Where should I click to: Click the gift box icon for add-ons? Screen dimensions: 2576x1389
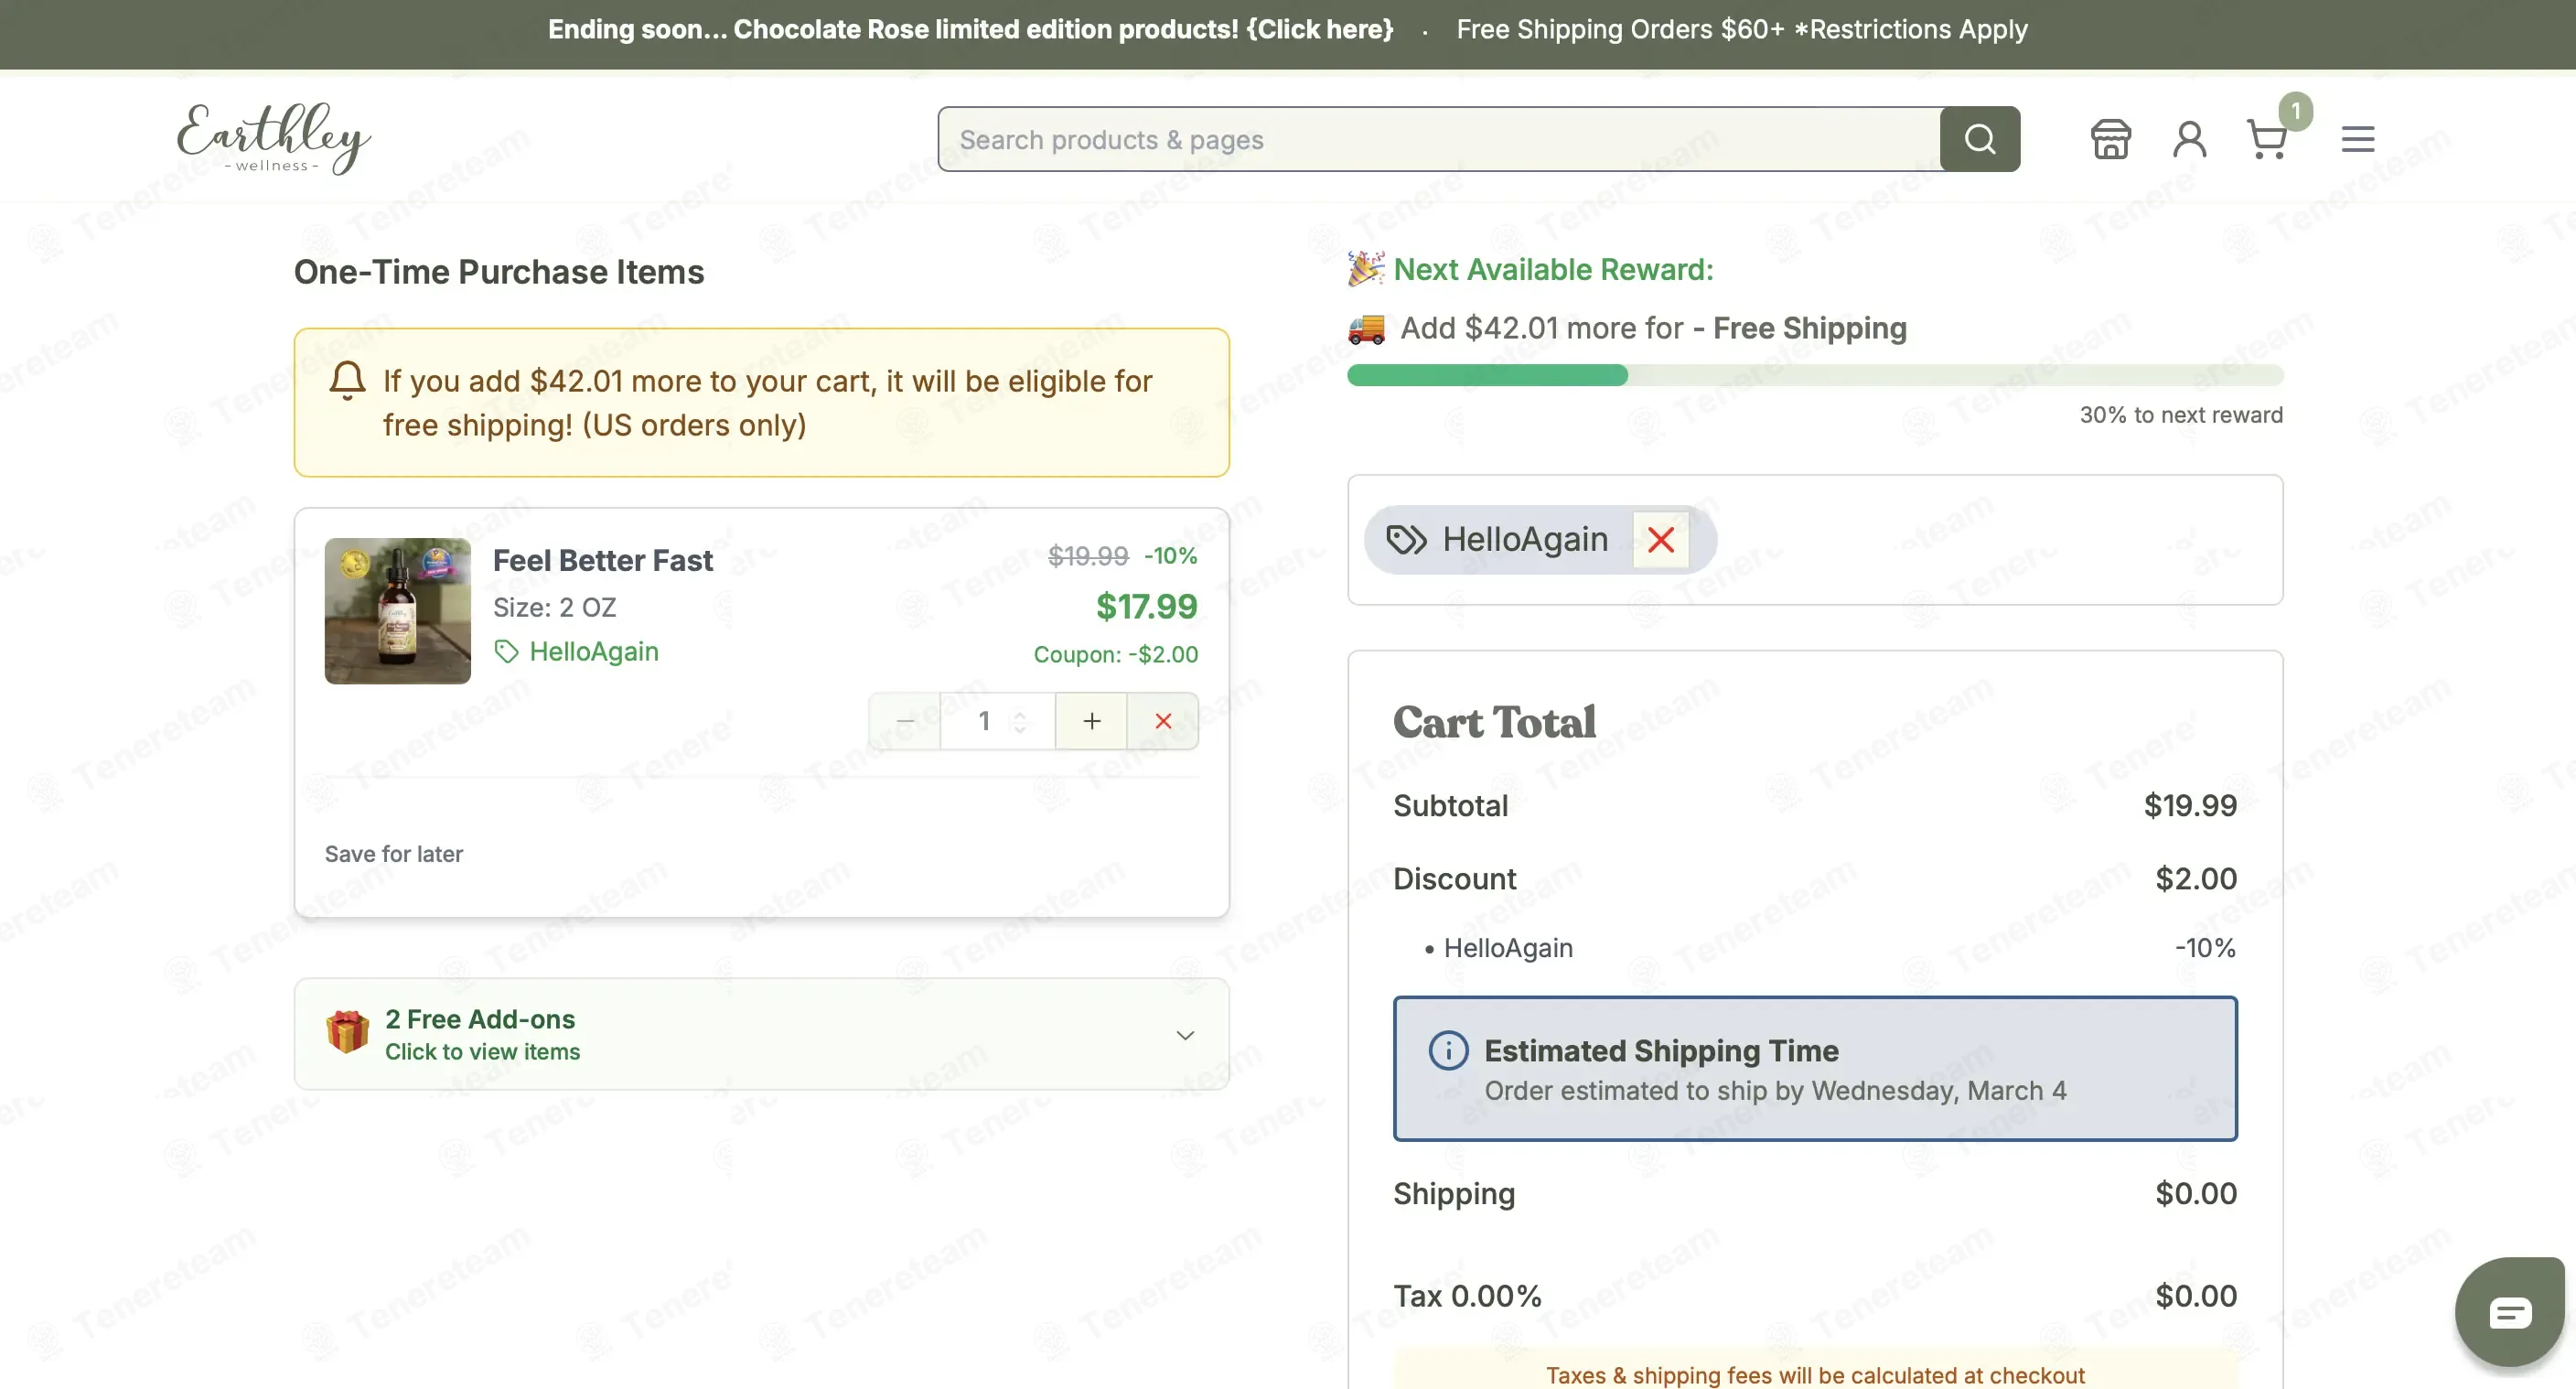pos(348,1032)
